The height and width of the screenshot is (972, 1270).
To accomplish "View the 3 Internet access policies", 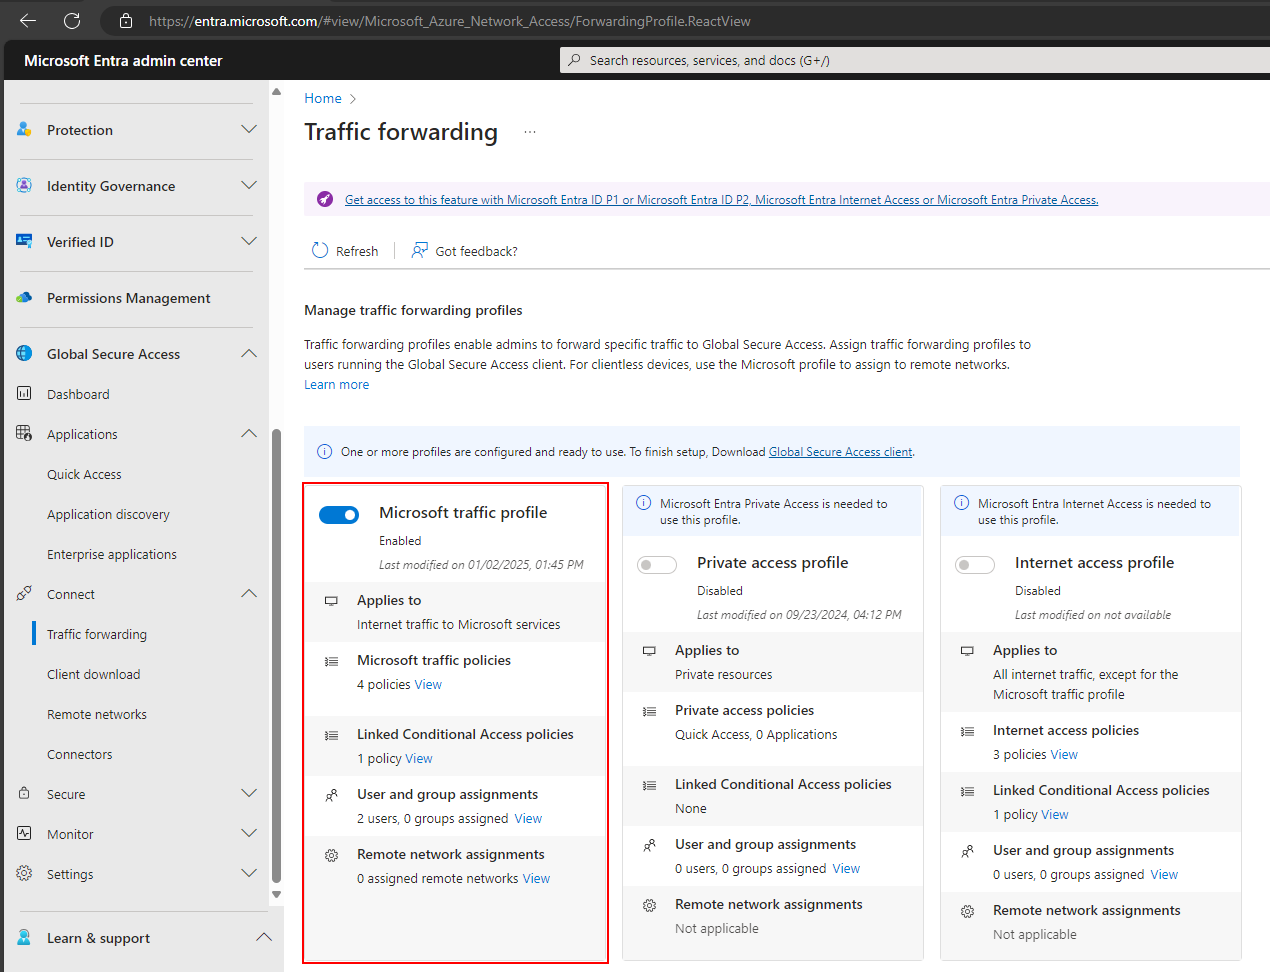I will point(1064,754).
